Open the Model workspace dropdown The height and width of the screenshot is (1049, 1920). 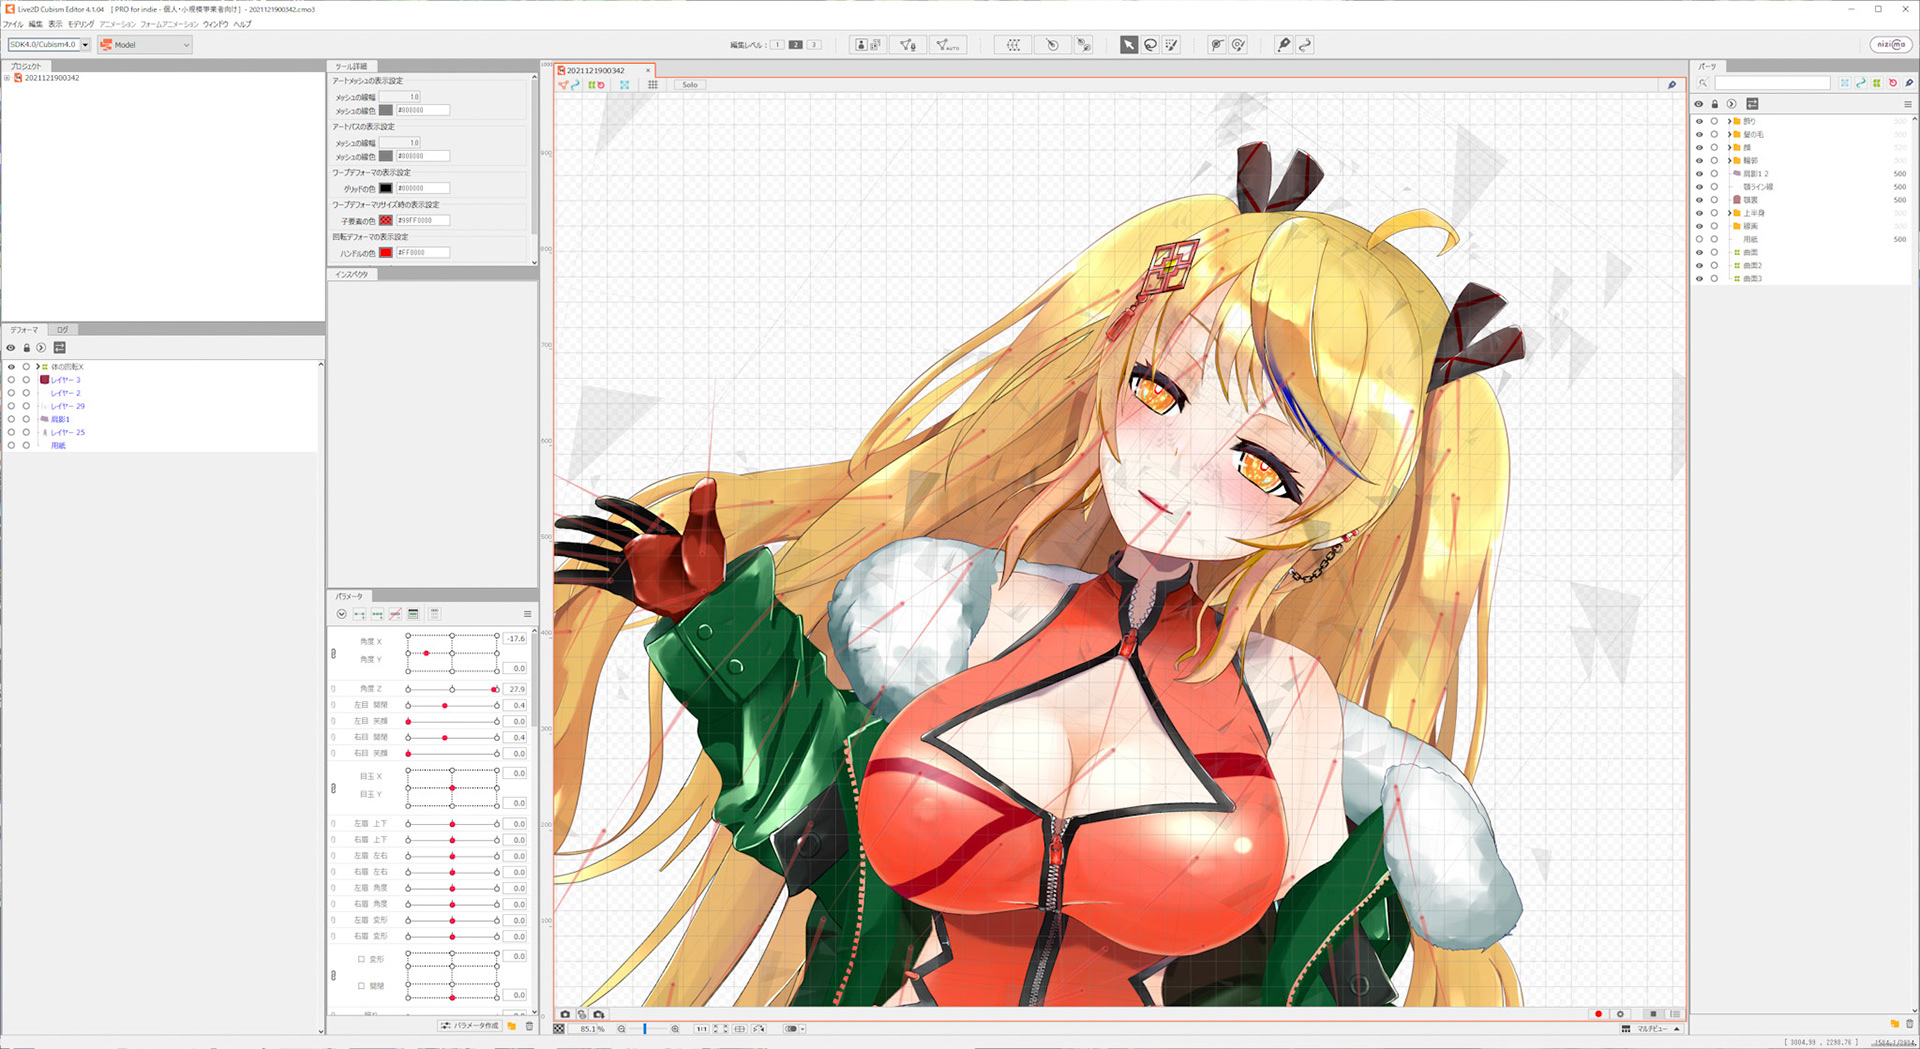coord(144,45)
